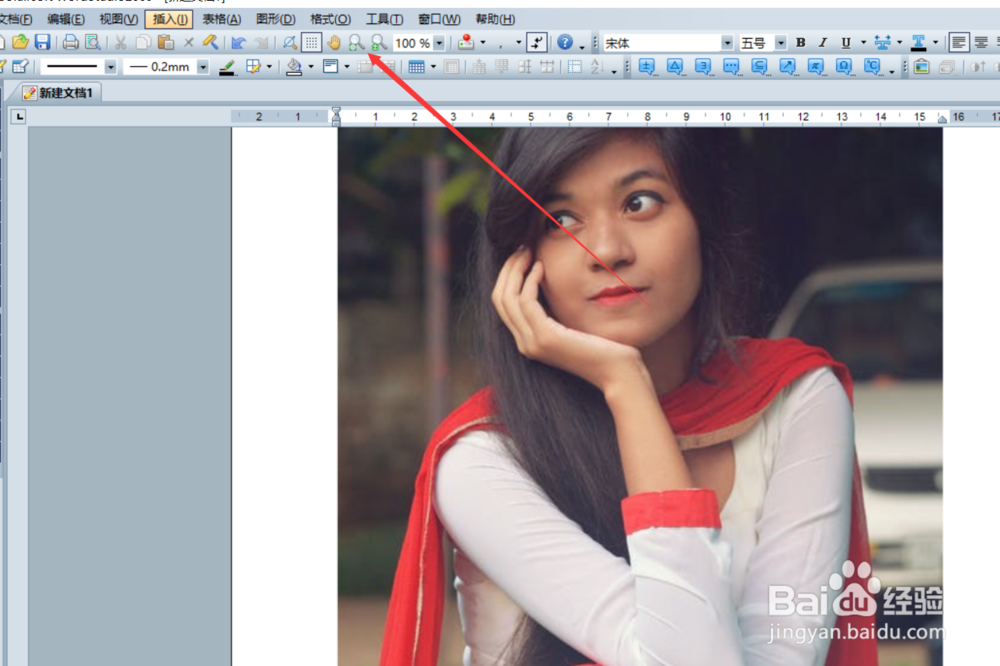Click the Delete X icon
Viewport: 1000px width, 666px height.
click(x=189, y=43)
